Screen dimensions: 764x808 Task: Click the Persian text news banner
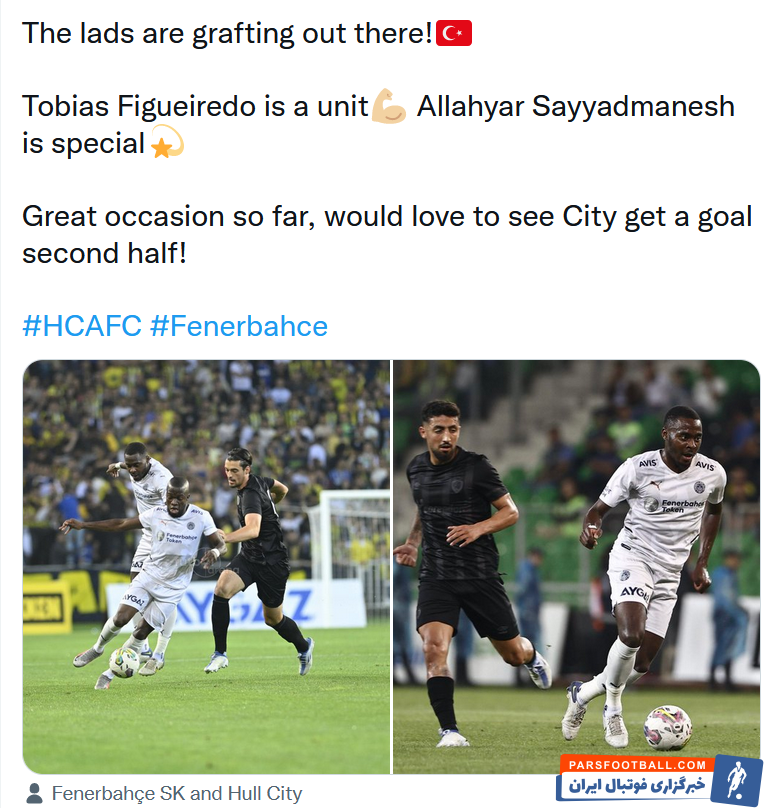[x=636, y=786]
